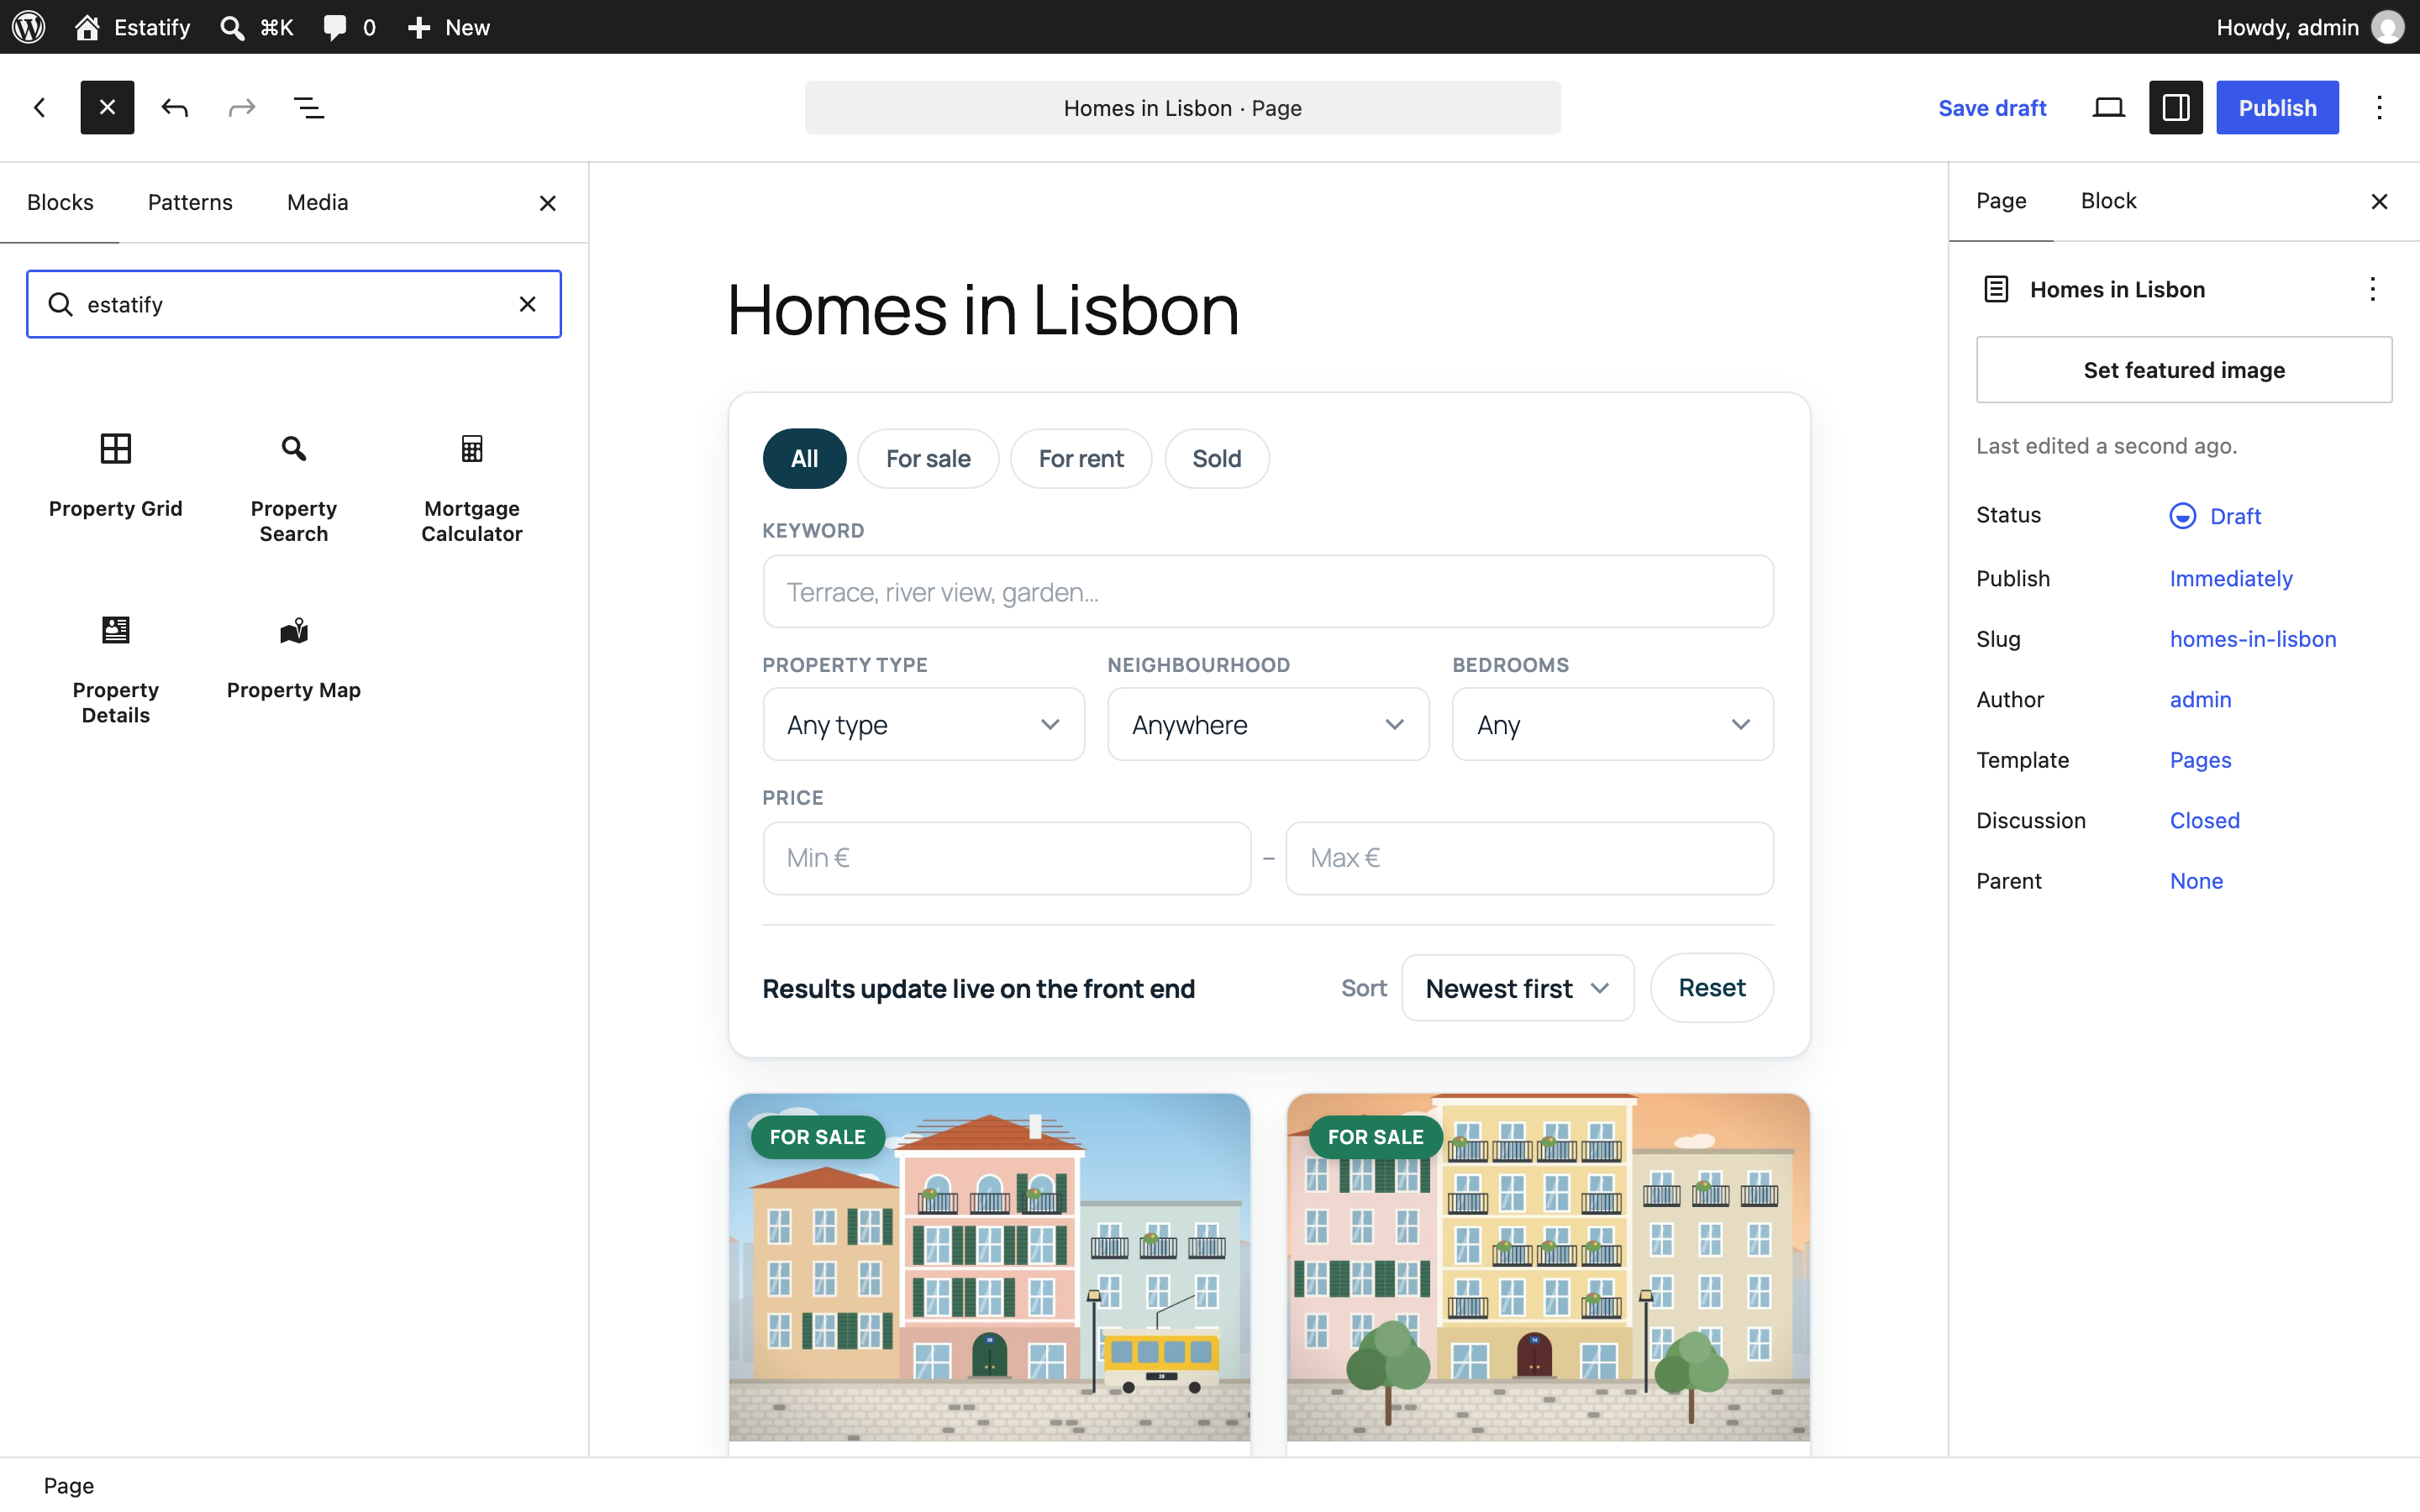Select the Sold filter pill
Viewport: 2420px width, 1512px height.
1217,459
